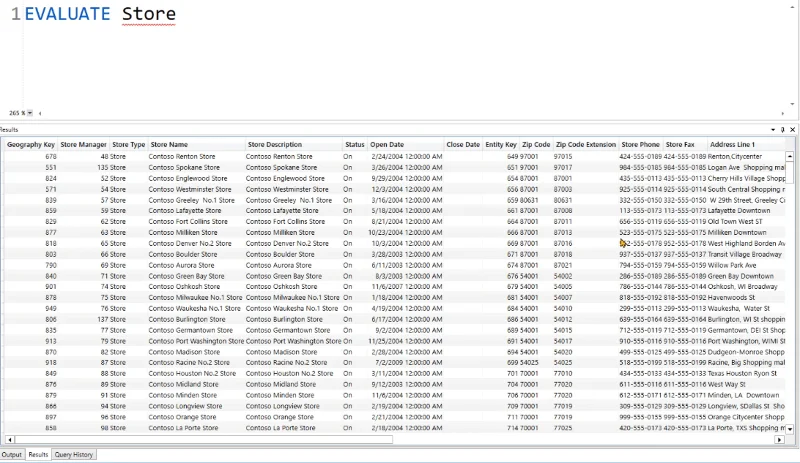This screenshot has width=800, height=463.
Task: Click the results grid left scroll arrow
Action: [x=10, y=439]
